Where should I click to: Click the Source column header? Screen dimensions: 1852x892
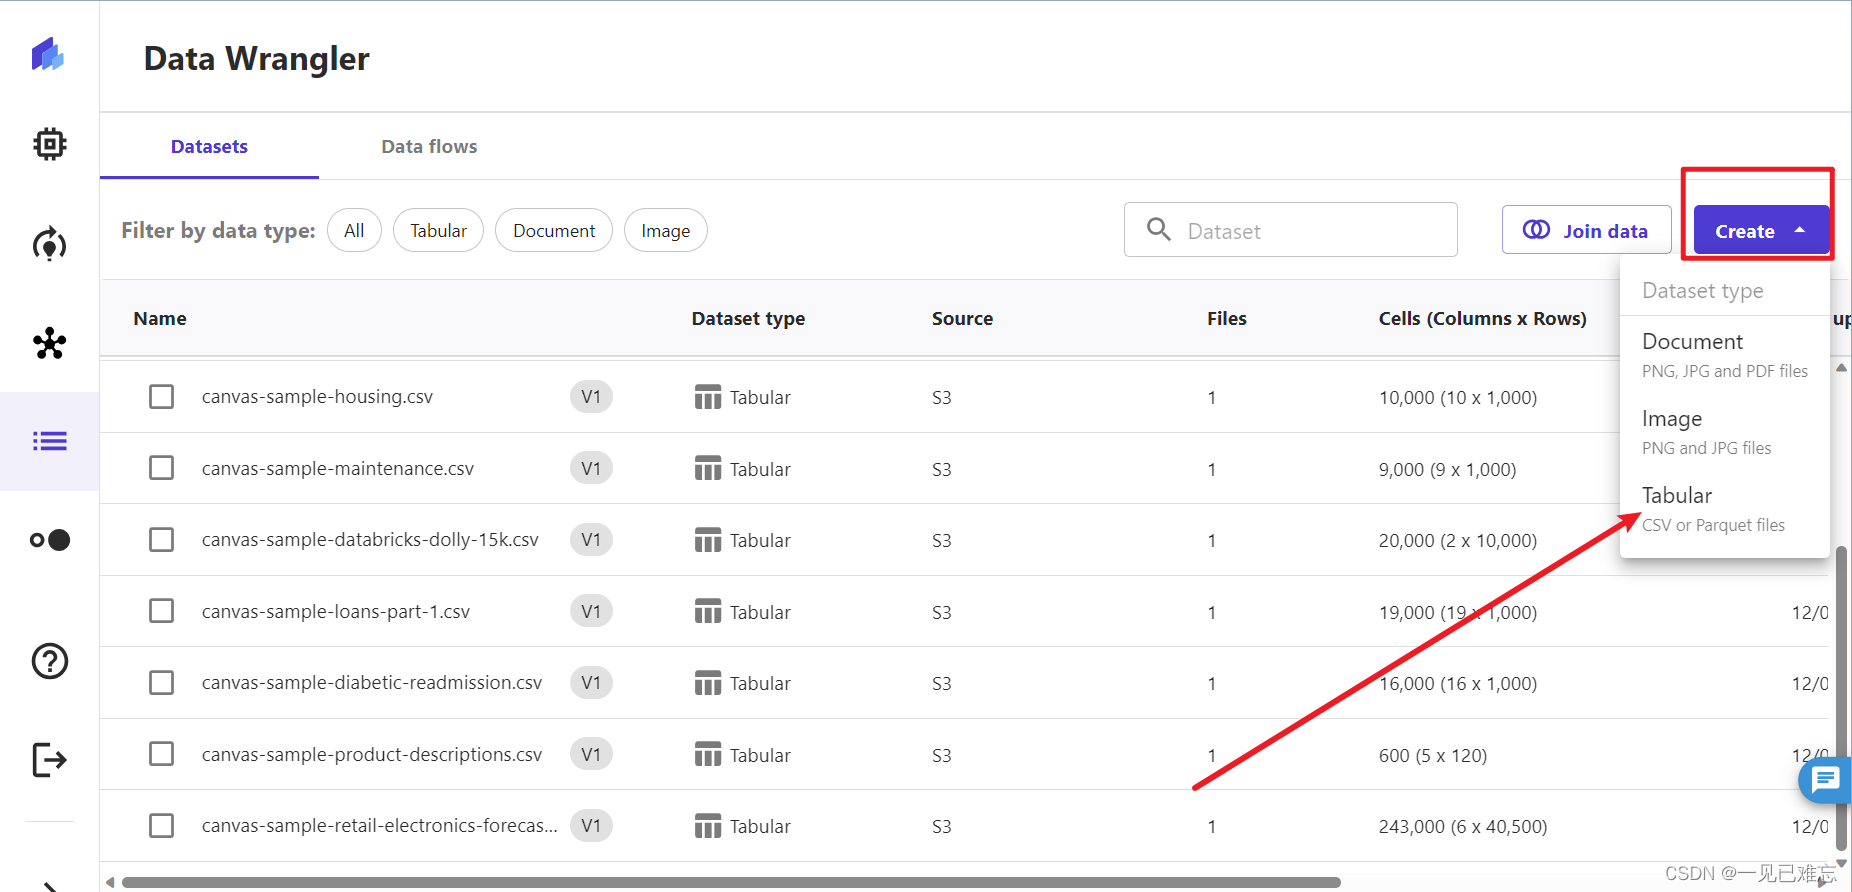[x=962, y=318]
